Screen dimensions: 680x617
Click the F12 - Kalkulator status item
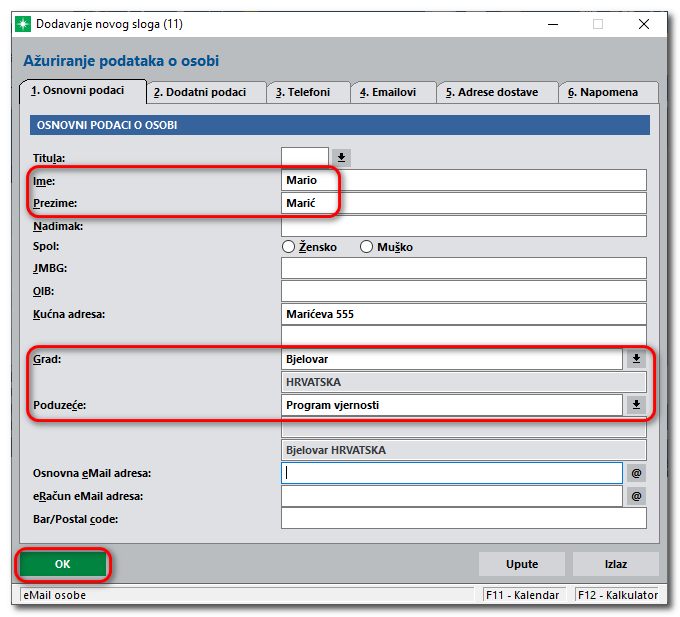[x=617, y=595]
